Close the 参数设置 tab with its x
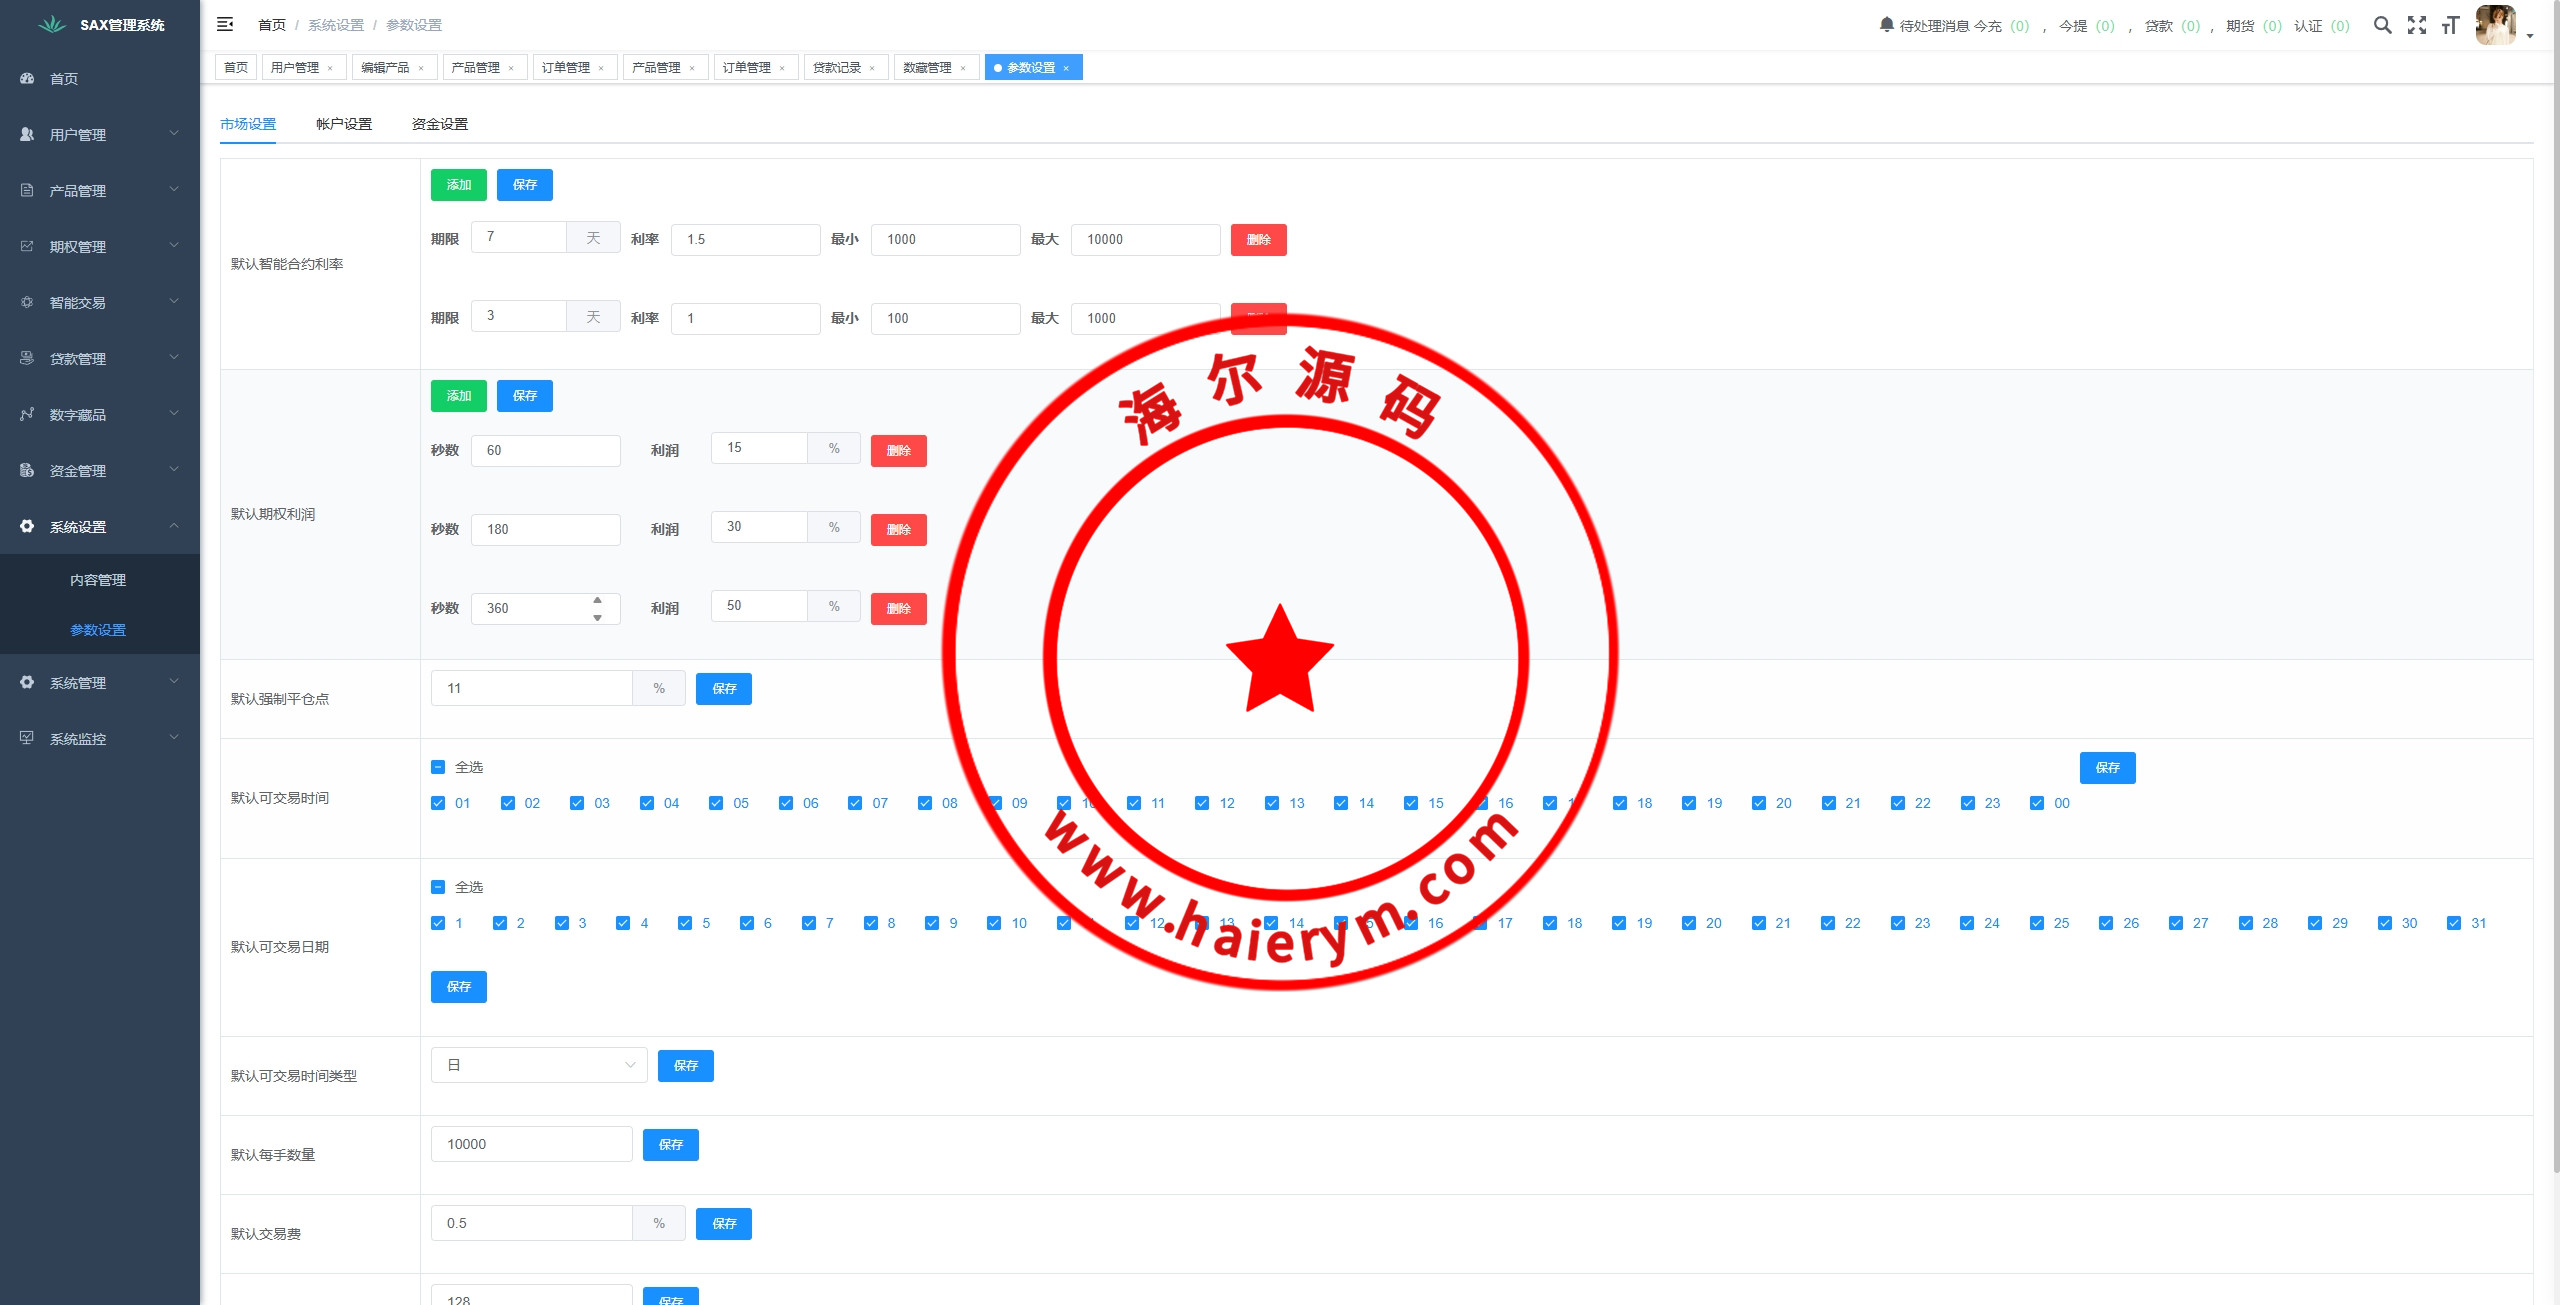Screen dimensions: 2560x1305 click(x=1067, y=68)
